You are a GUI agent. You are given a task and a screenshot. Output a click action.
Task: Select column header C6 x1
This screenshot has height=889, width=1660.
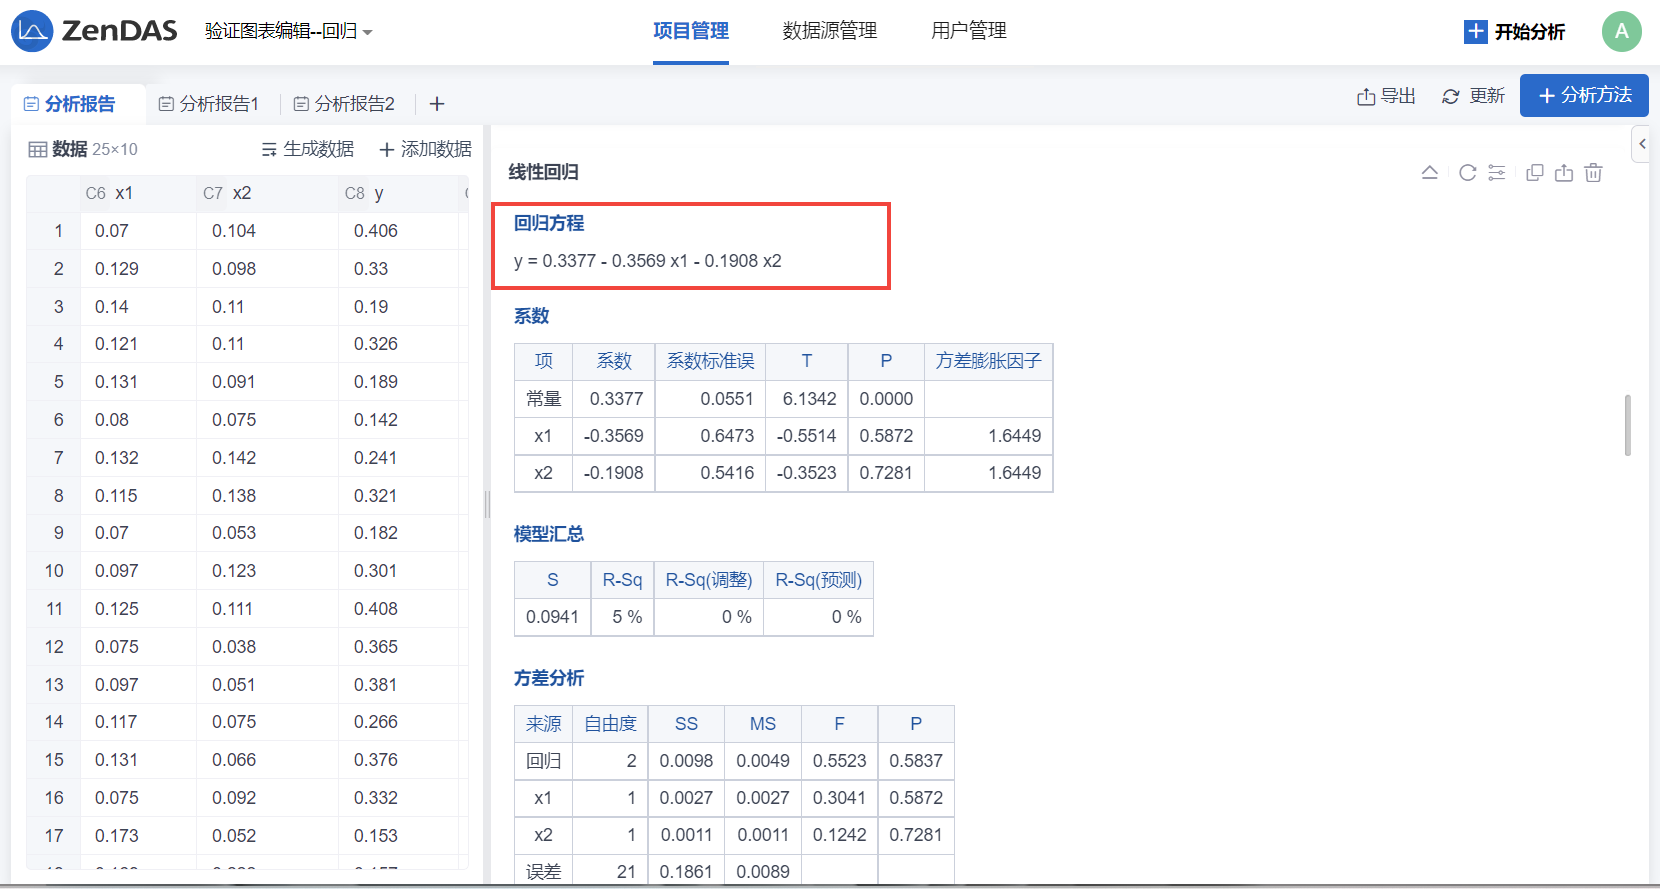point(138,193)
